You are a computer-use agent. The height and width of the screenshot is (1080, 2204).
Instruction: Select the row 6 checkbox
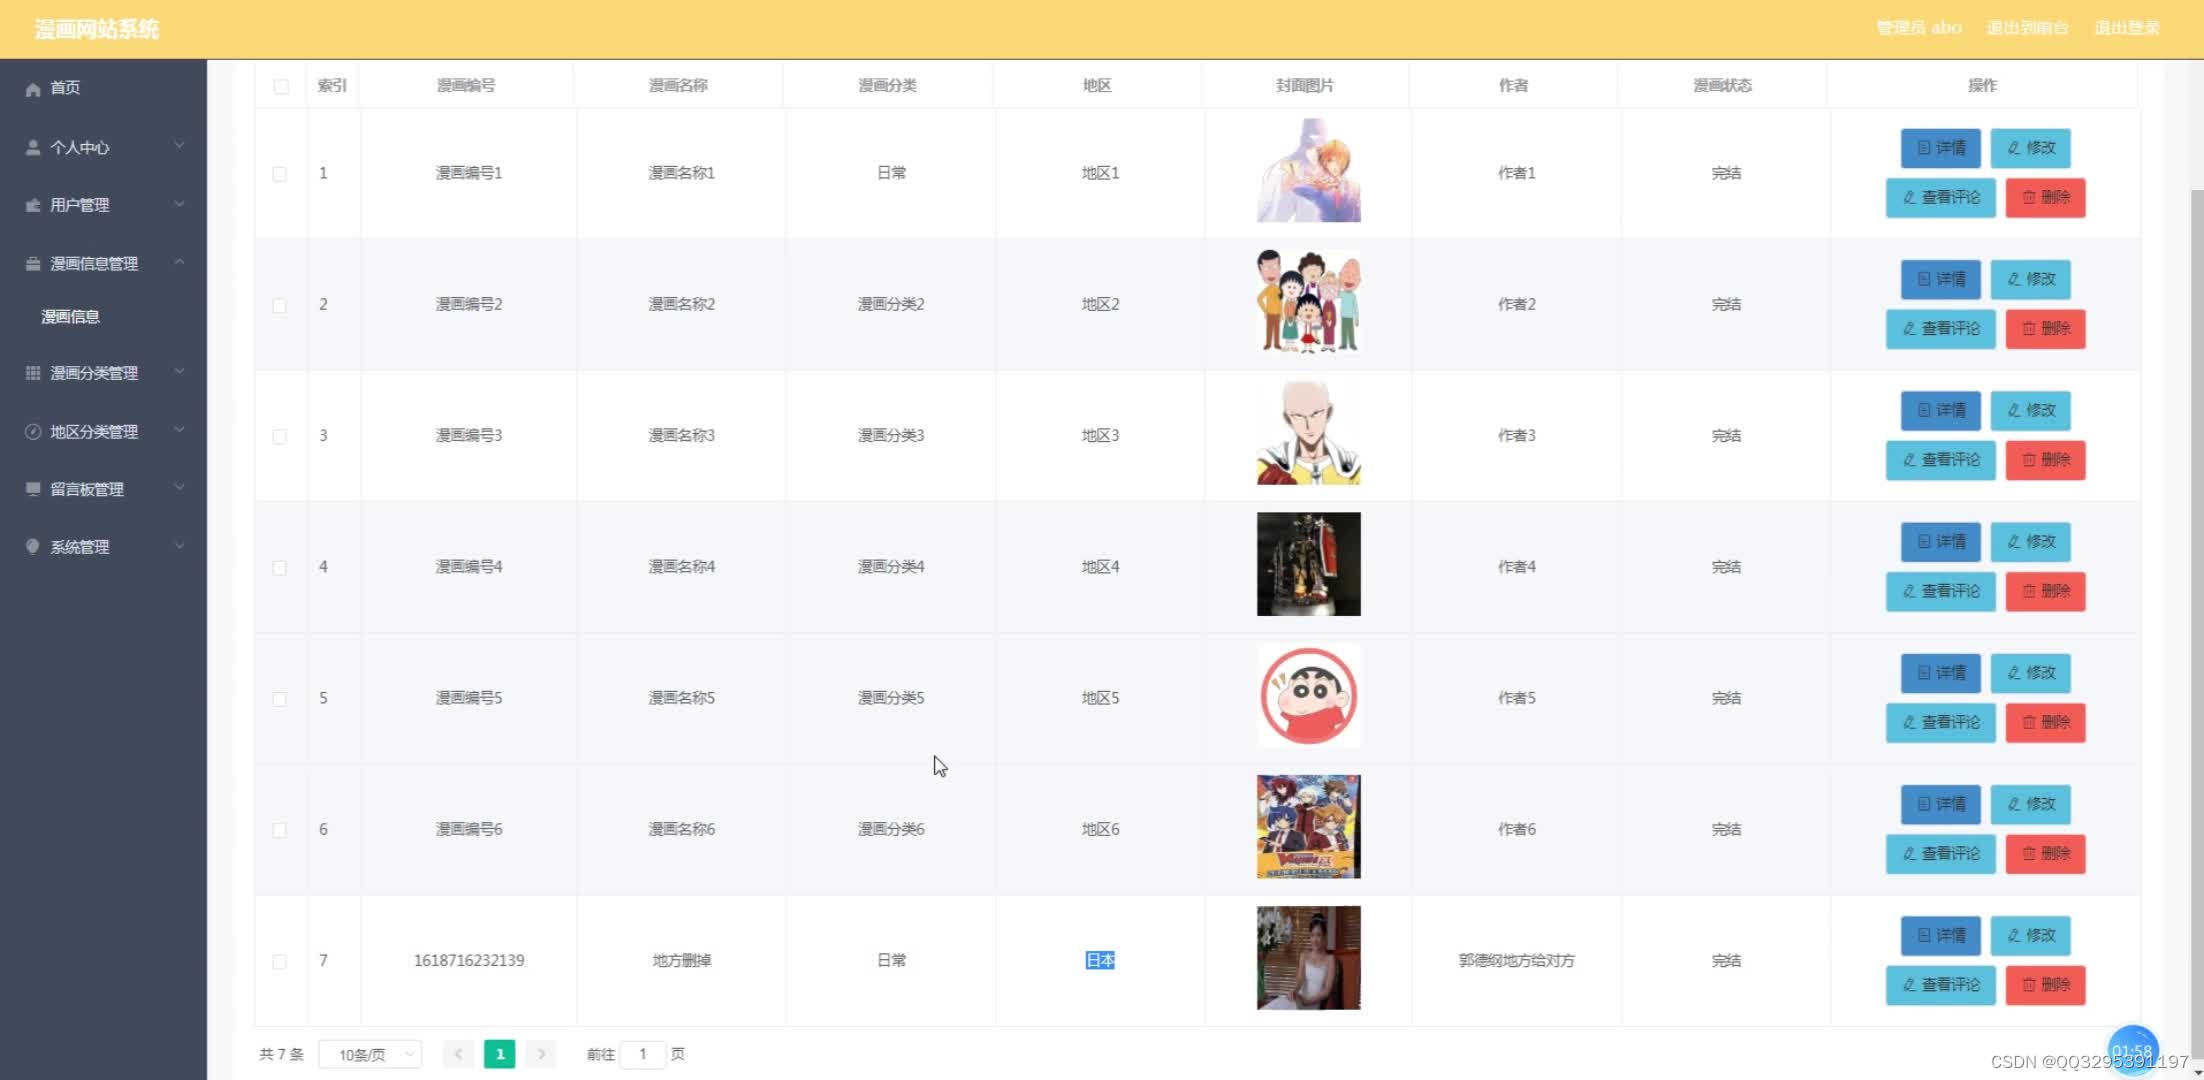click(280, 830)
